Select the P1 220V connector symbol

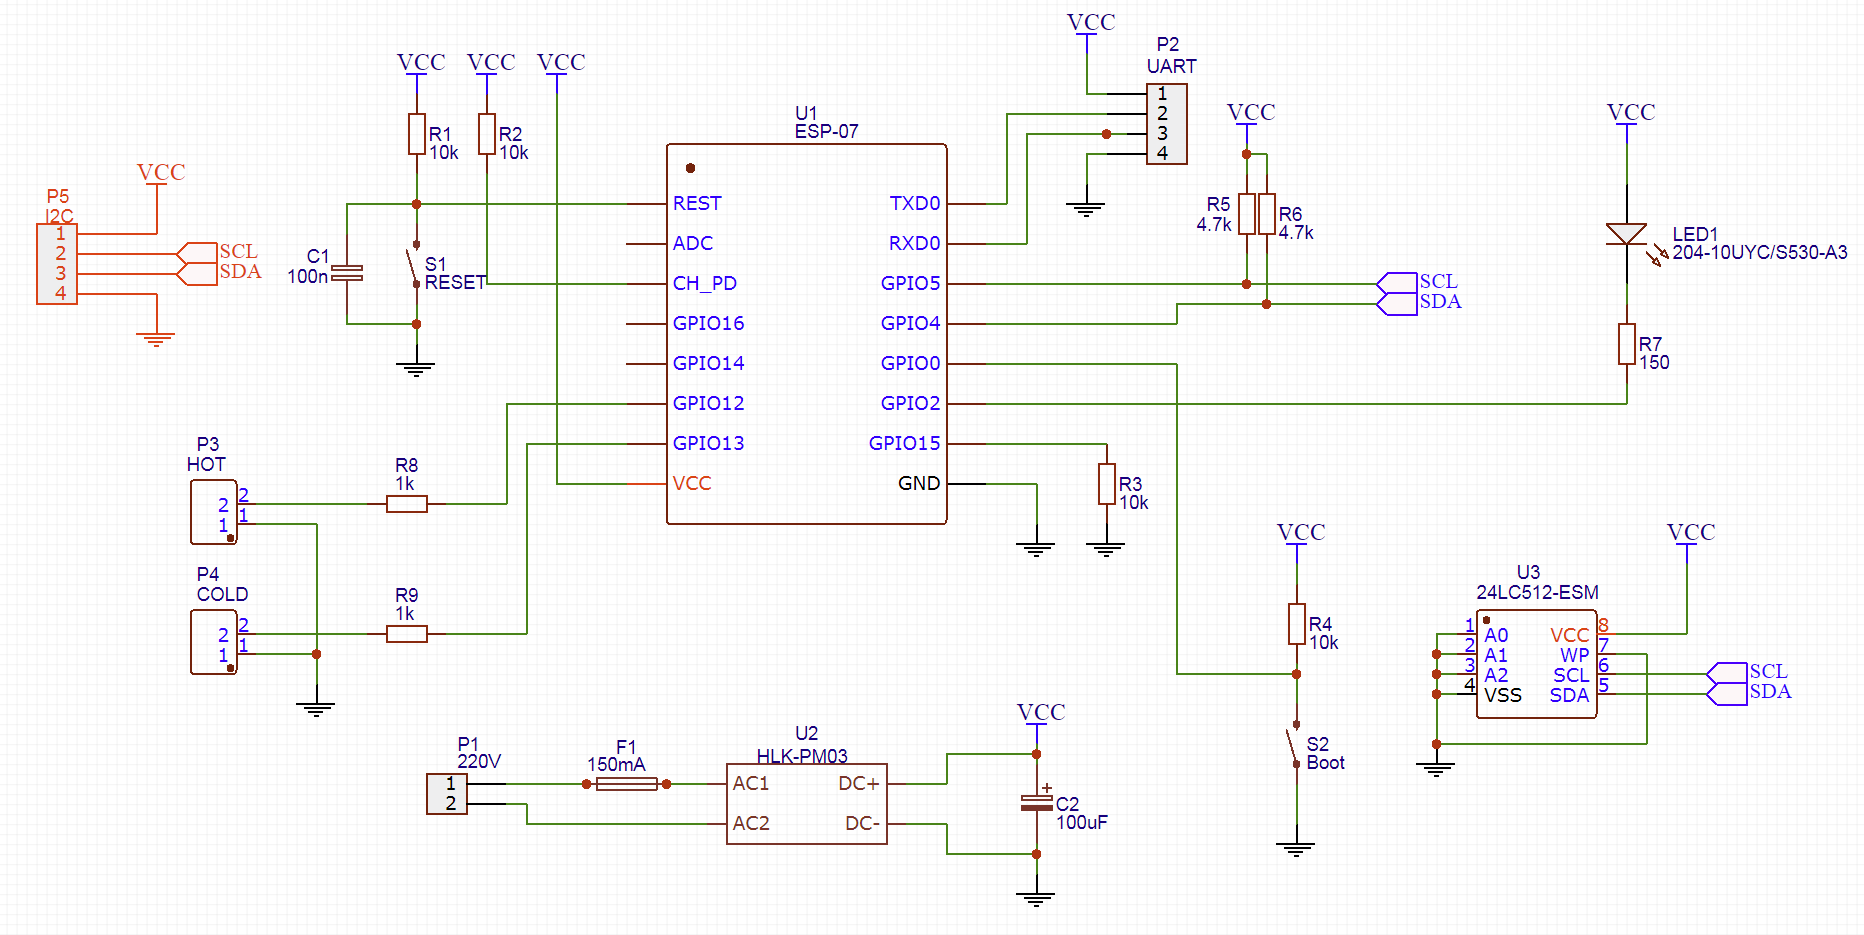(447, 794)
